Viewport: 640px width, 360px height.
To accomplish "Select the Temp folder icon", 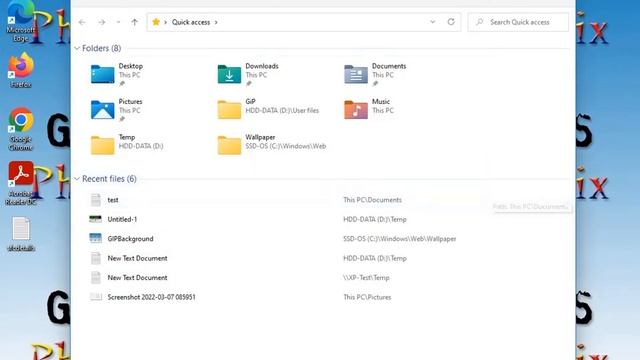I will pos(102,145).
